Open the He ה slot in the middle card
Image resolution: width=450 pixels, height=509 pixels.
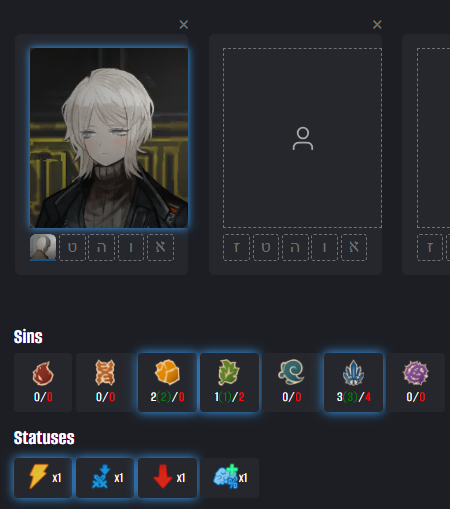pyautogui.click(x=295, y=247)
